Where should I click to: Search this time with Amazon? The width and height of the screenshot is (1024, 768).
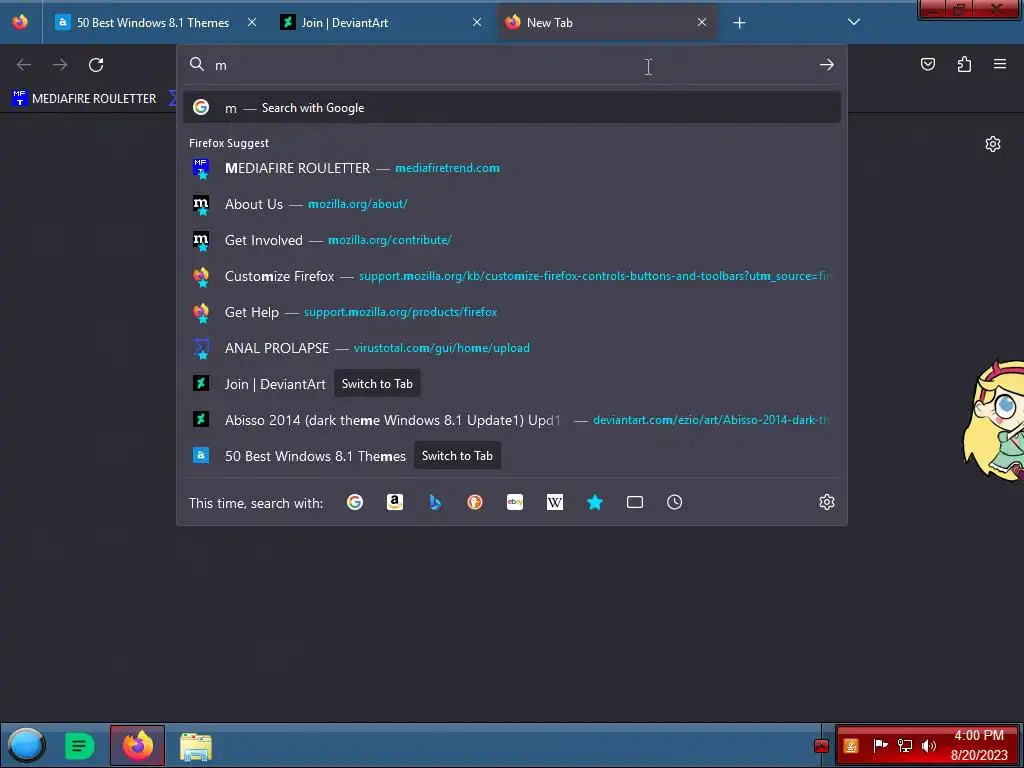click(394, 502)
